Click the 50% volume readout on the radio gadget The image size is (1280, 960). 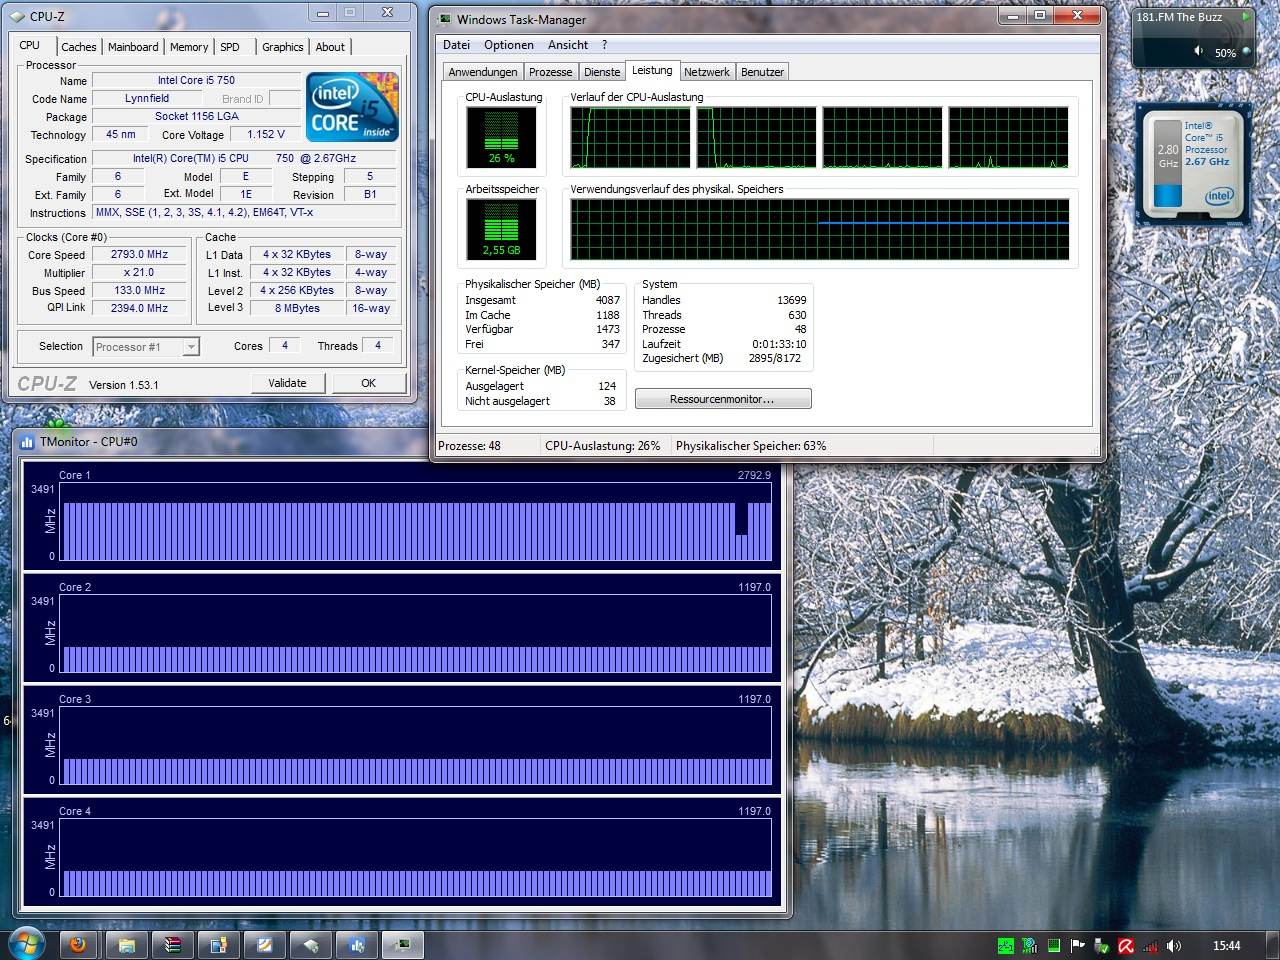click(x=1225, y=53)
